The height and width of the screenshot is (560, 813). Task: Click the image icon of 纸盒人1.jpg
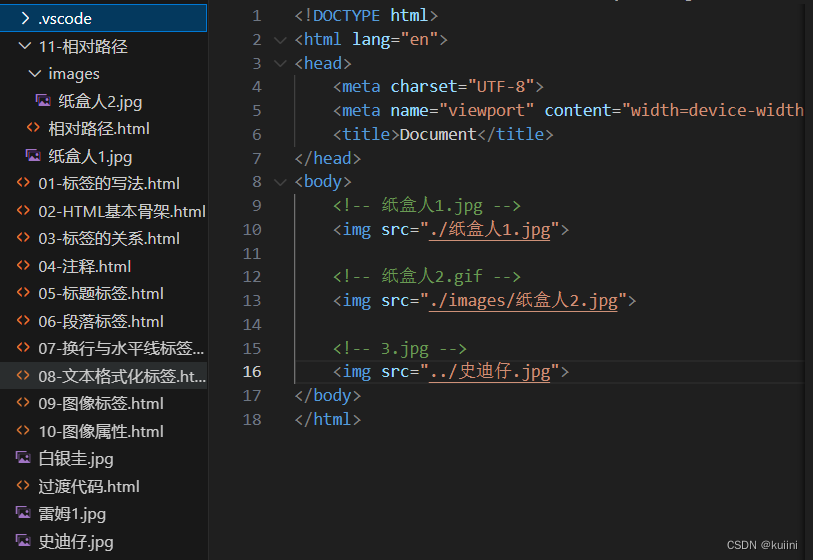33,155
